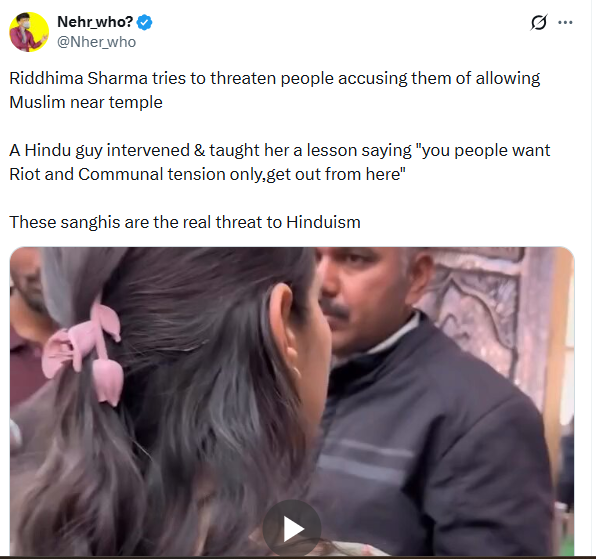Click the blue verified badge
This screenshot has width=596, height=559.
144,22
